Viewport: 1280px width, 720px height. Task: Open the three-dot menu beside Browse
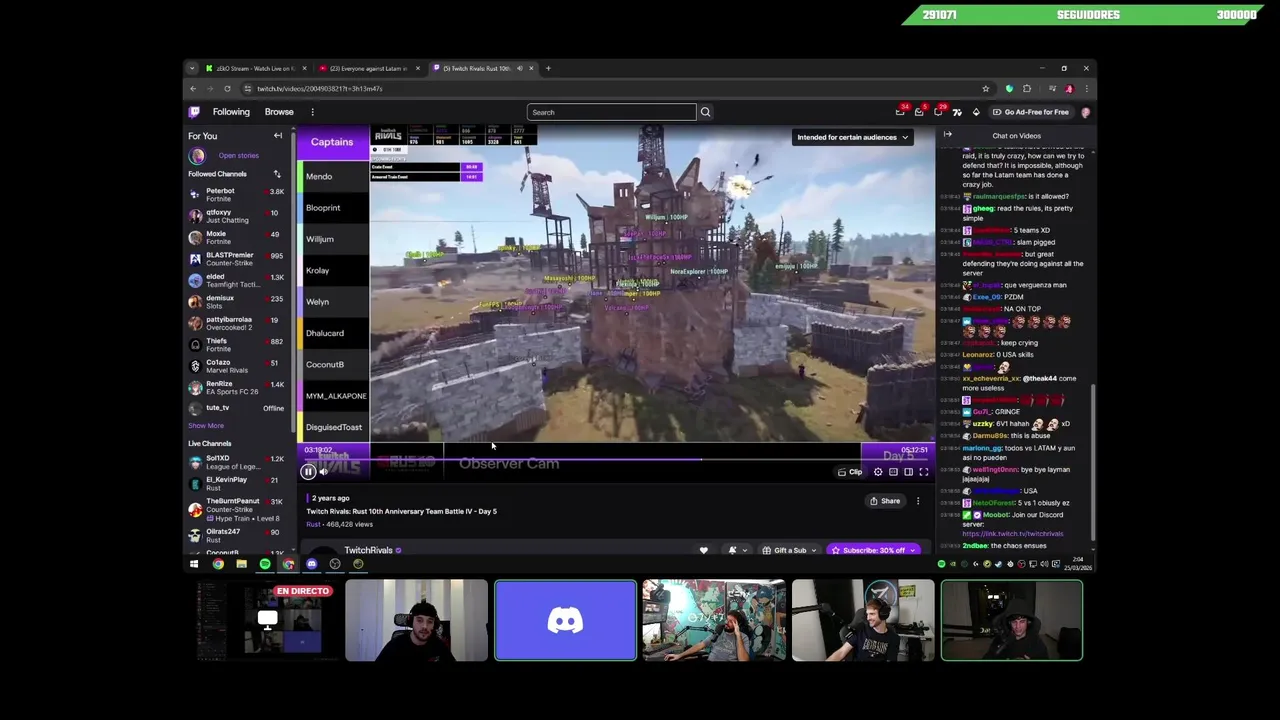(x=312, y=112)
